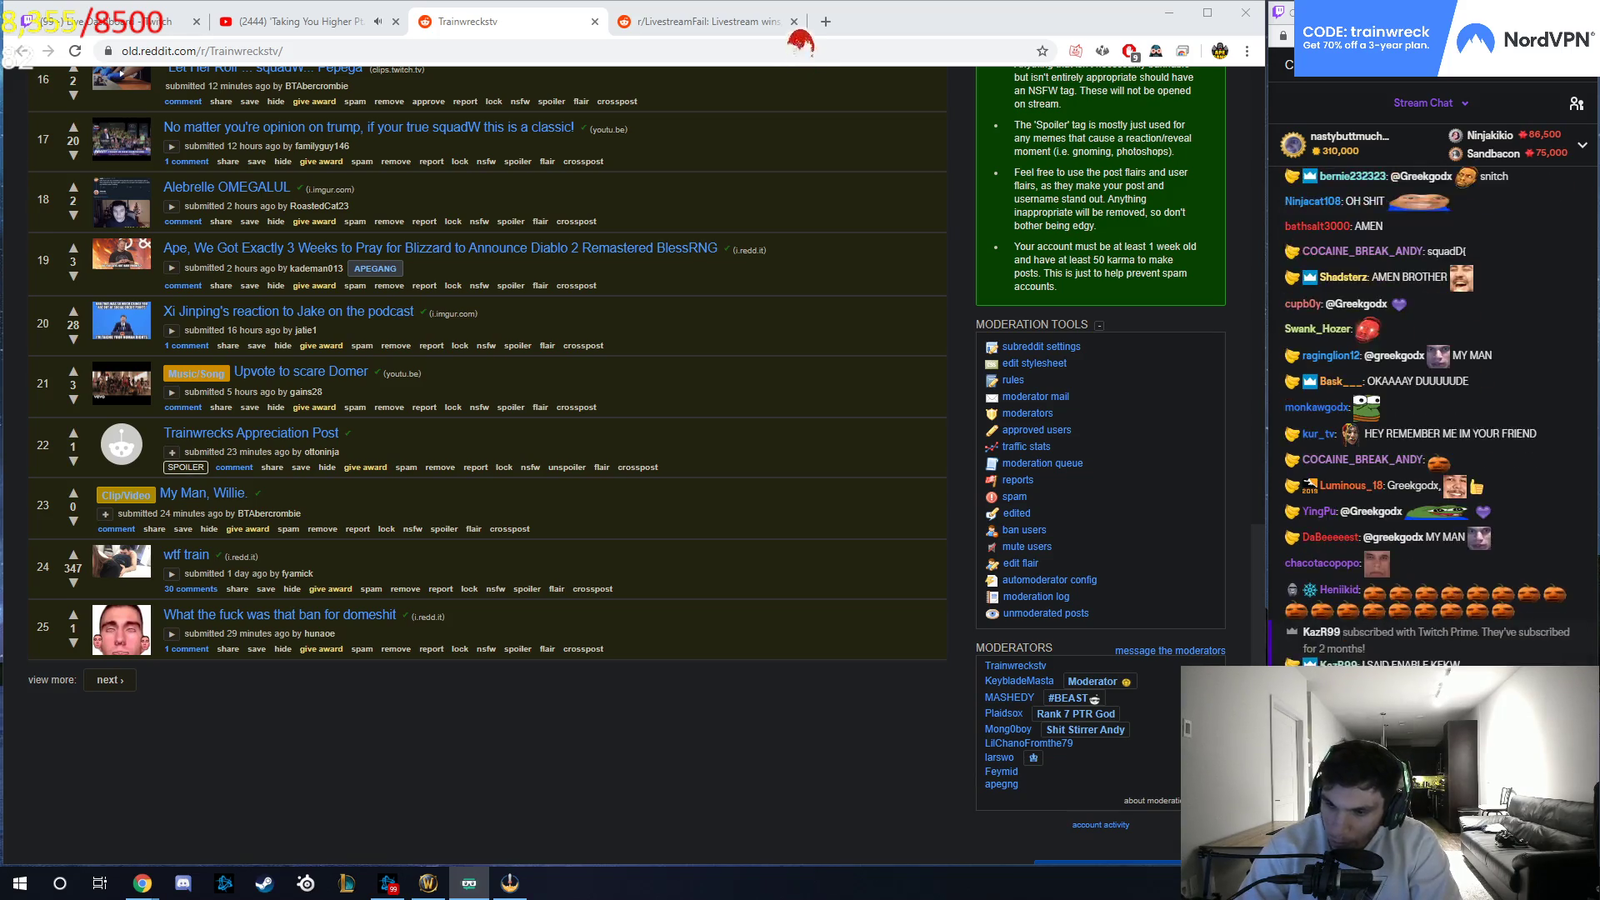The image size is (1600, 900).
Task: Click the moderation log notebook icon
Action: (x=991, y=597)
